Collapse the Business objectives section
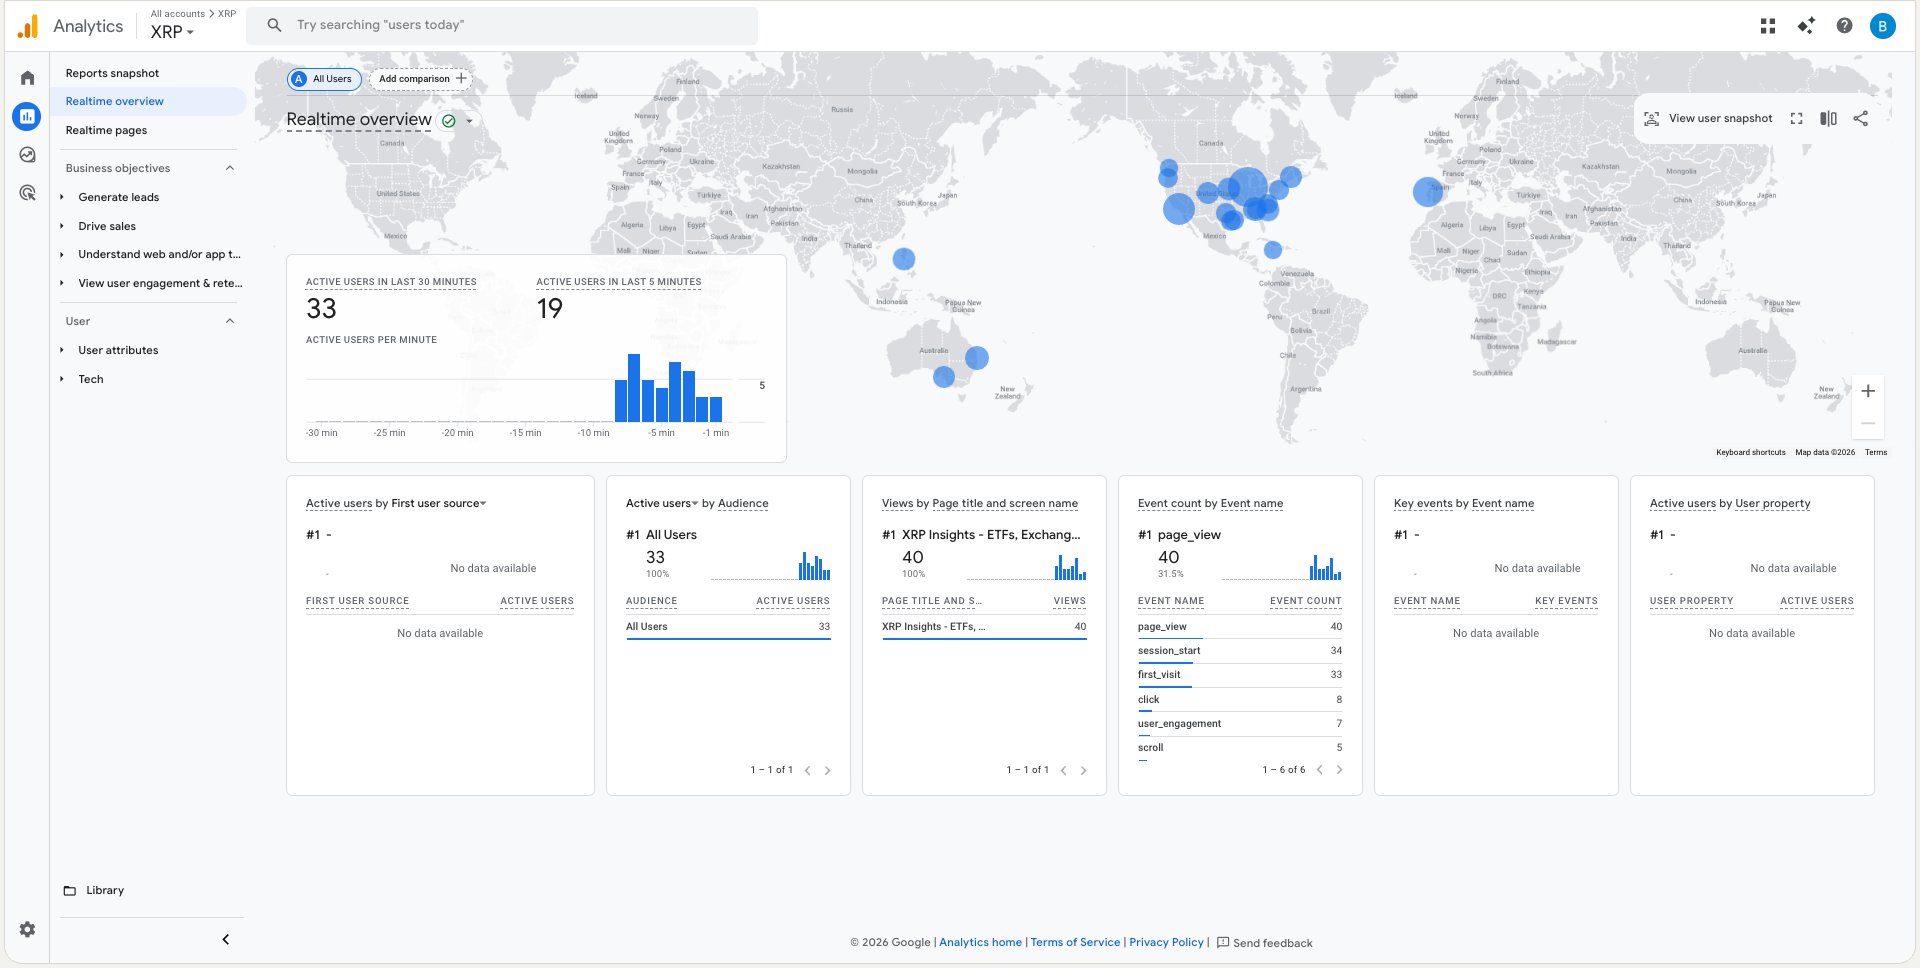The width and height of the screenshot is (1920, 968). click(x=230, y=168)
